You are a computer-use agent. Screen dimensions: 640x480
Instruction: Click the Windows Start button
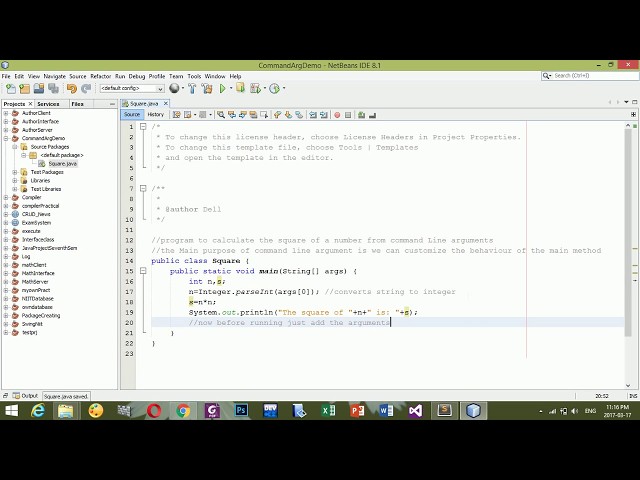(x=11, y=411)
